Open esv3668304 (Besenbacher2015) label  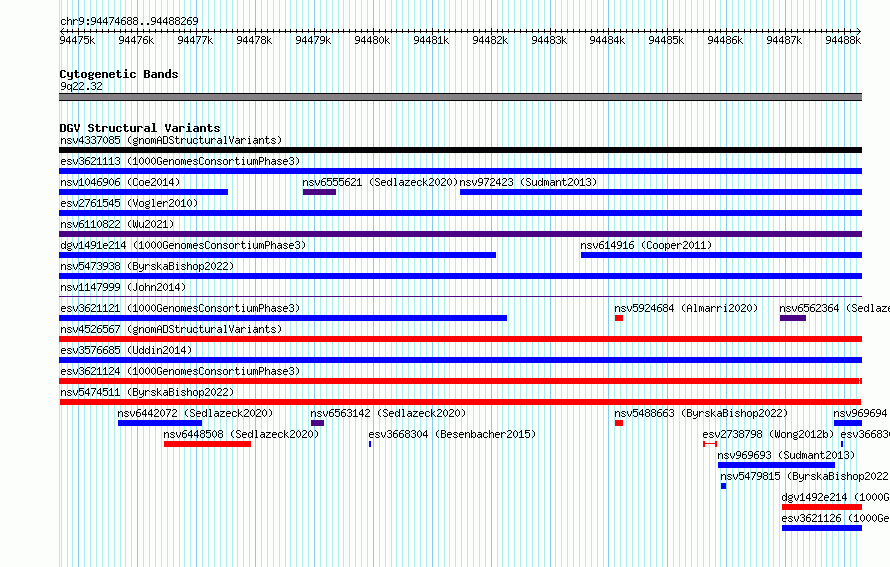tap(452, 434)
